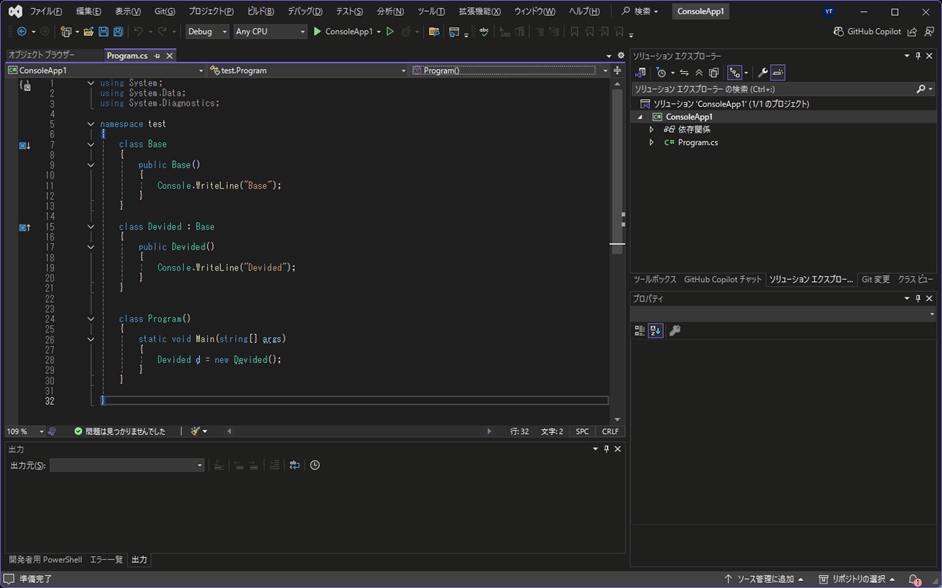This screenshot has height=588, width=942.
Task: Open Solution Explorer properties wrench icon
Action: click(x=763, y=73)
